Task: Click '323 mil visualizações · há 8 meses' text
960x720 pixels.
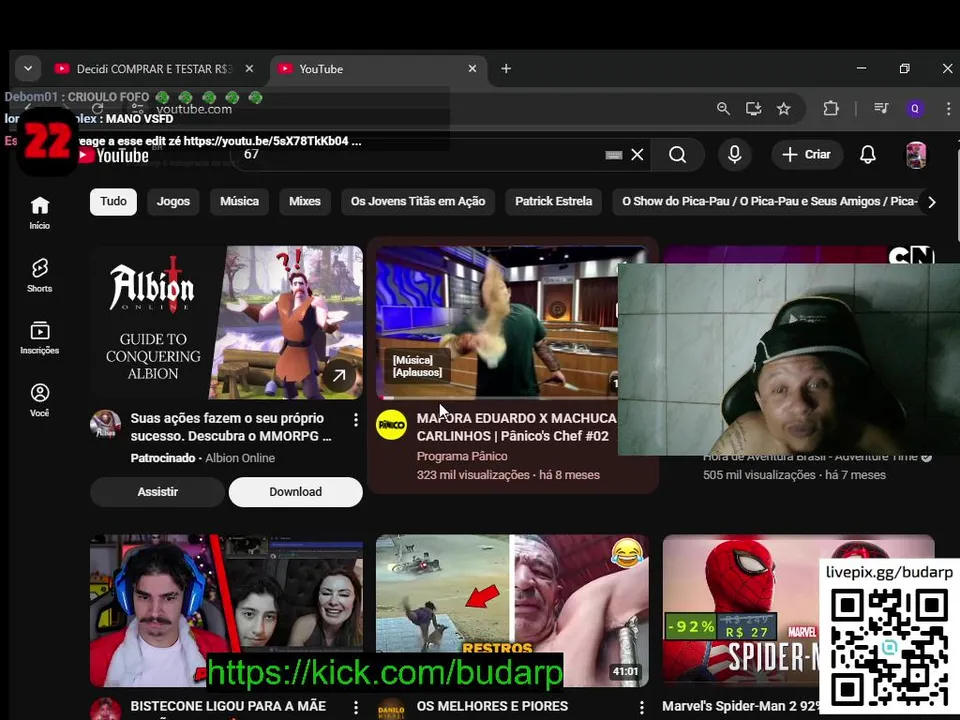Action: [508, 474]
